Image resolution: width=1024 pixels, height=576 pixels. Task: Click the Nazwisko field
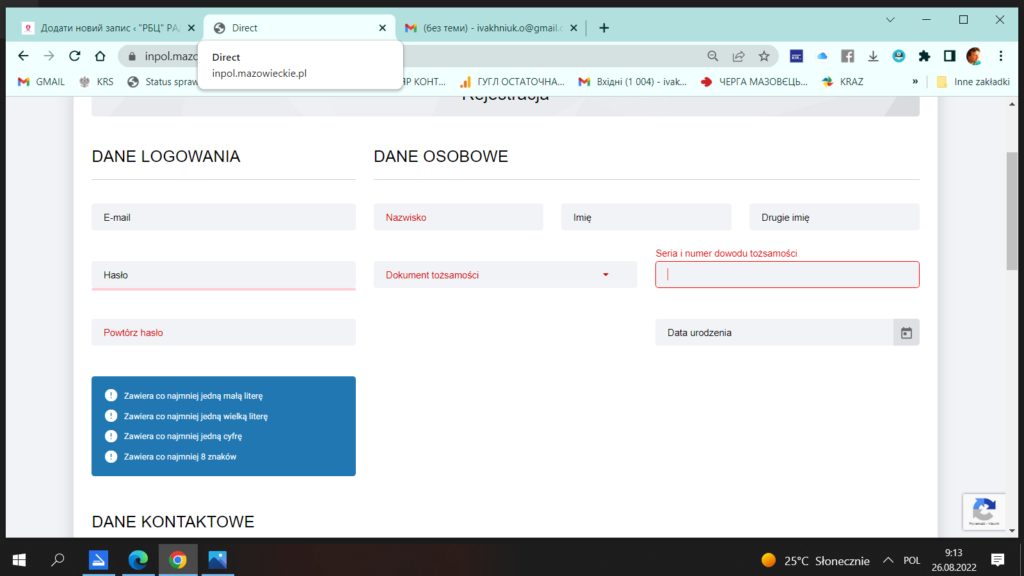click(458, 217)
